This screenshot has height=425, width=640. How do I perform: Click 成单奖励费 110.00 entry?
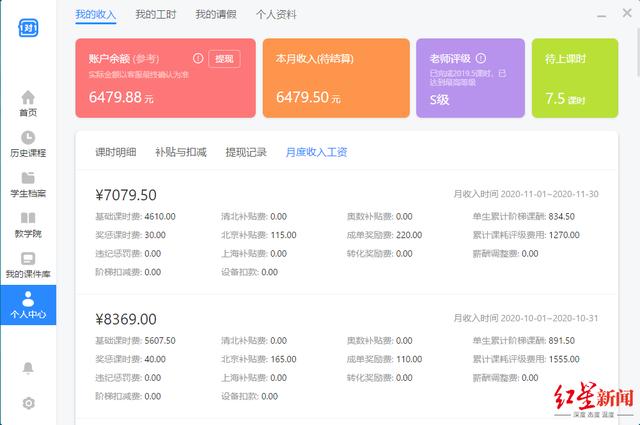[x=384, y=359]
